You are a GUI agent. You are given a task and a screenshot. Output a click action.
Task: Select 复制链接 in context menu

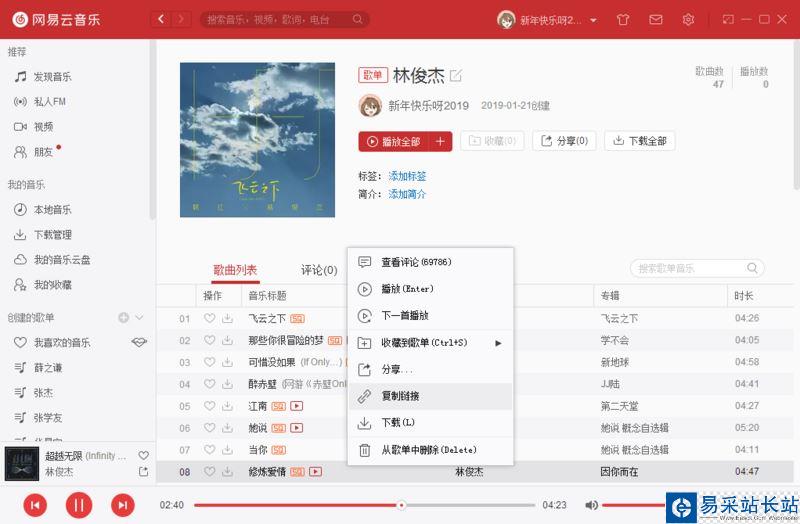coord(430,396)
